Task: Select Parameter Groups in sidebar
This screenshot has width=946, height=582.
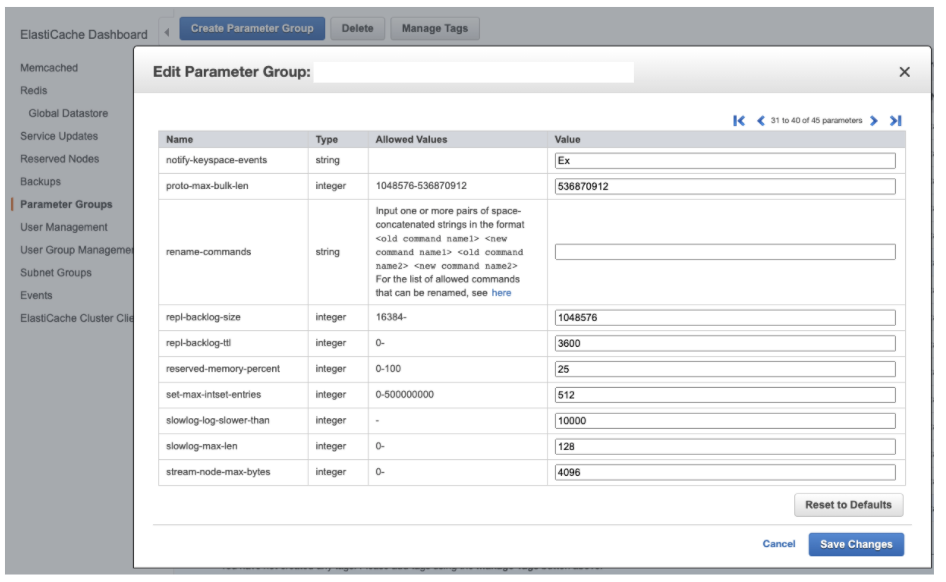Action: pos(66,204)
